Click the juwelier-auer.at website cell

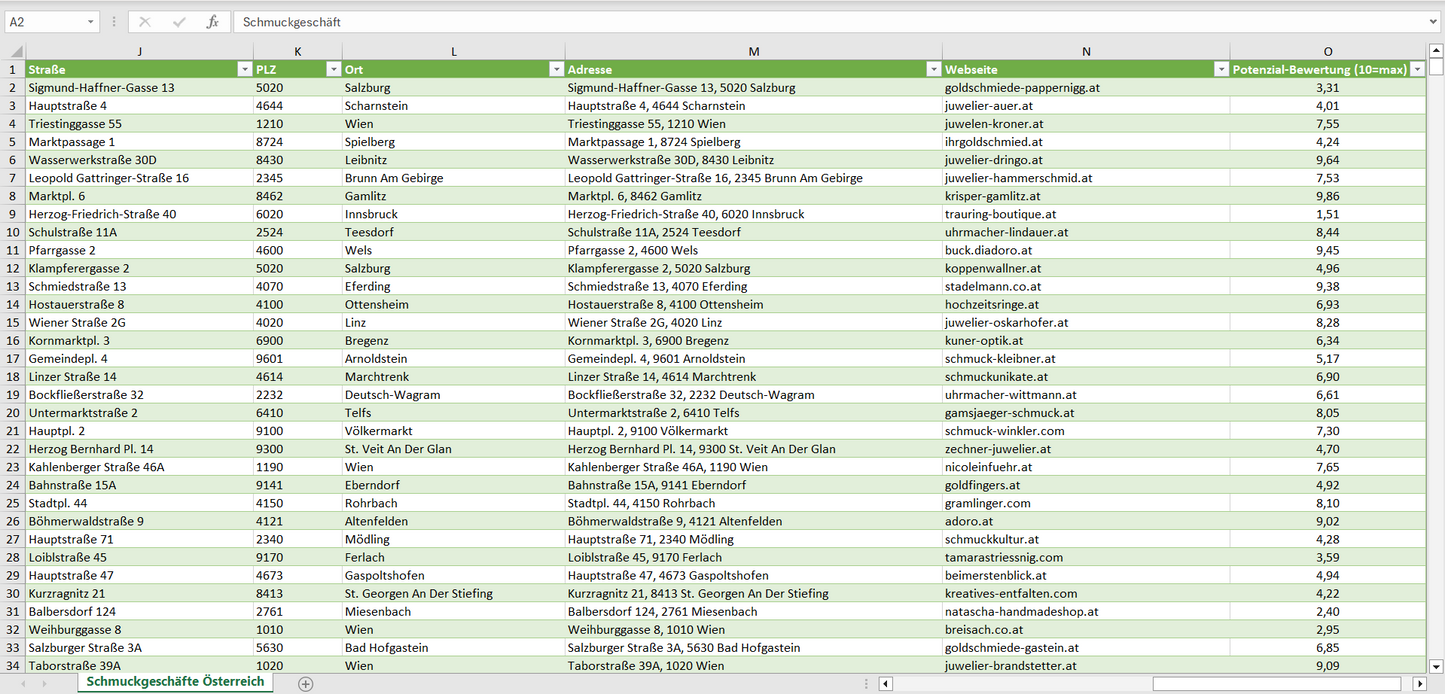(988, 106)
